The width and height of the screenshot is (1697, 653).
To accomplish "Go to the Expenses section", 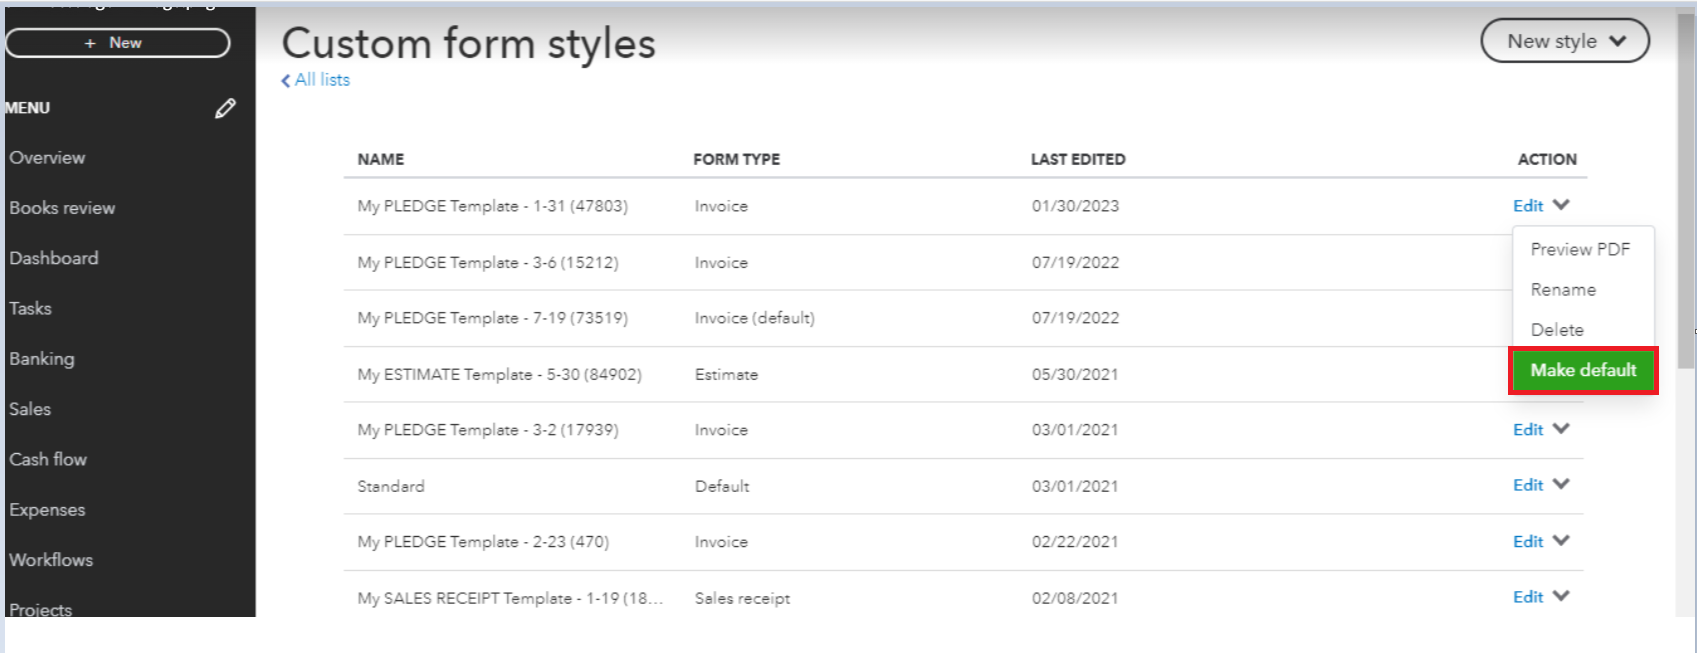I will tap(46, 509).
